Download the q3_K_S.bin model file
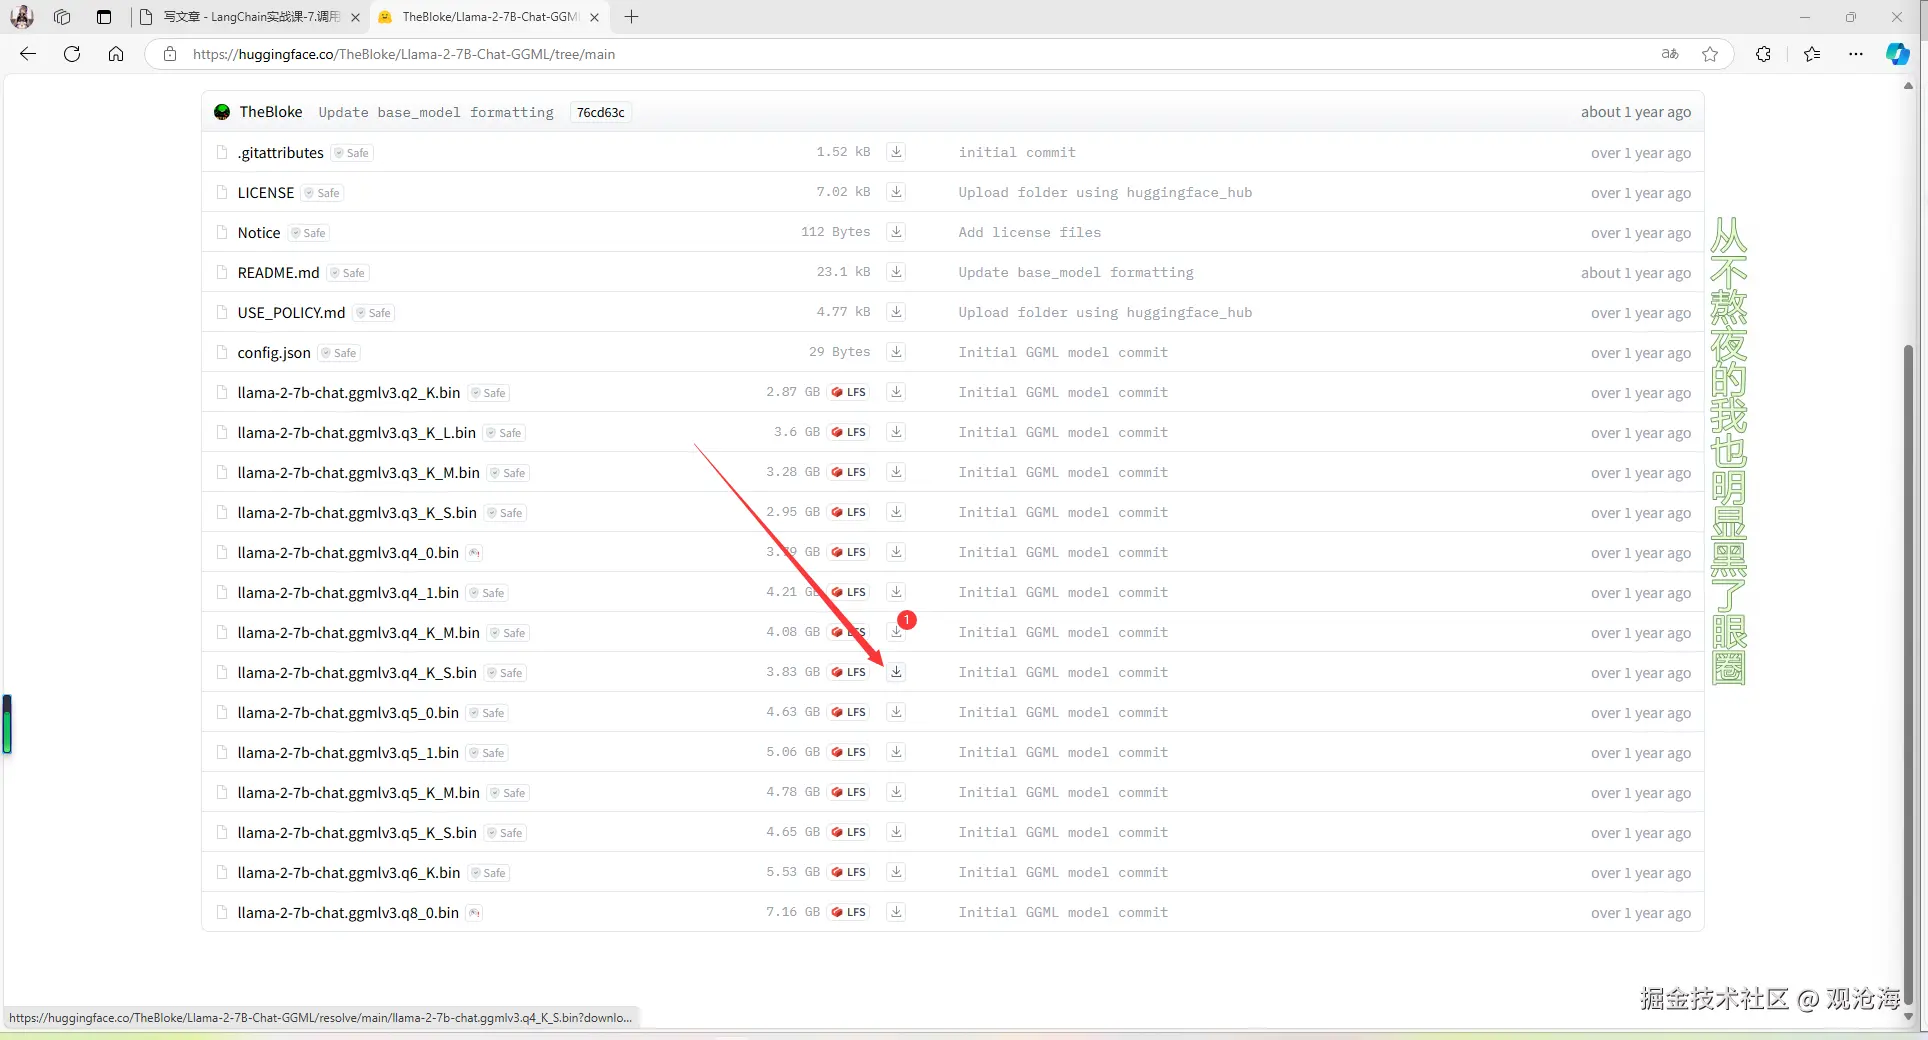Image resolution: width=1928 pixels, height=1040 pixels. point(896,512)
